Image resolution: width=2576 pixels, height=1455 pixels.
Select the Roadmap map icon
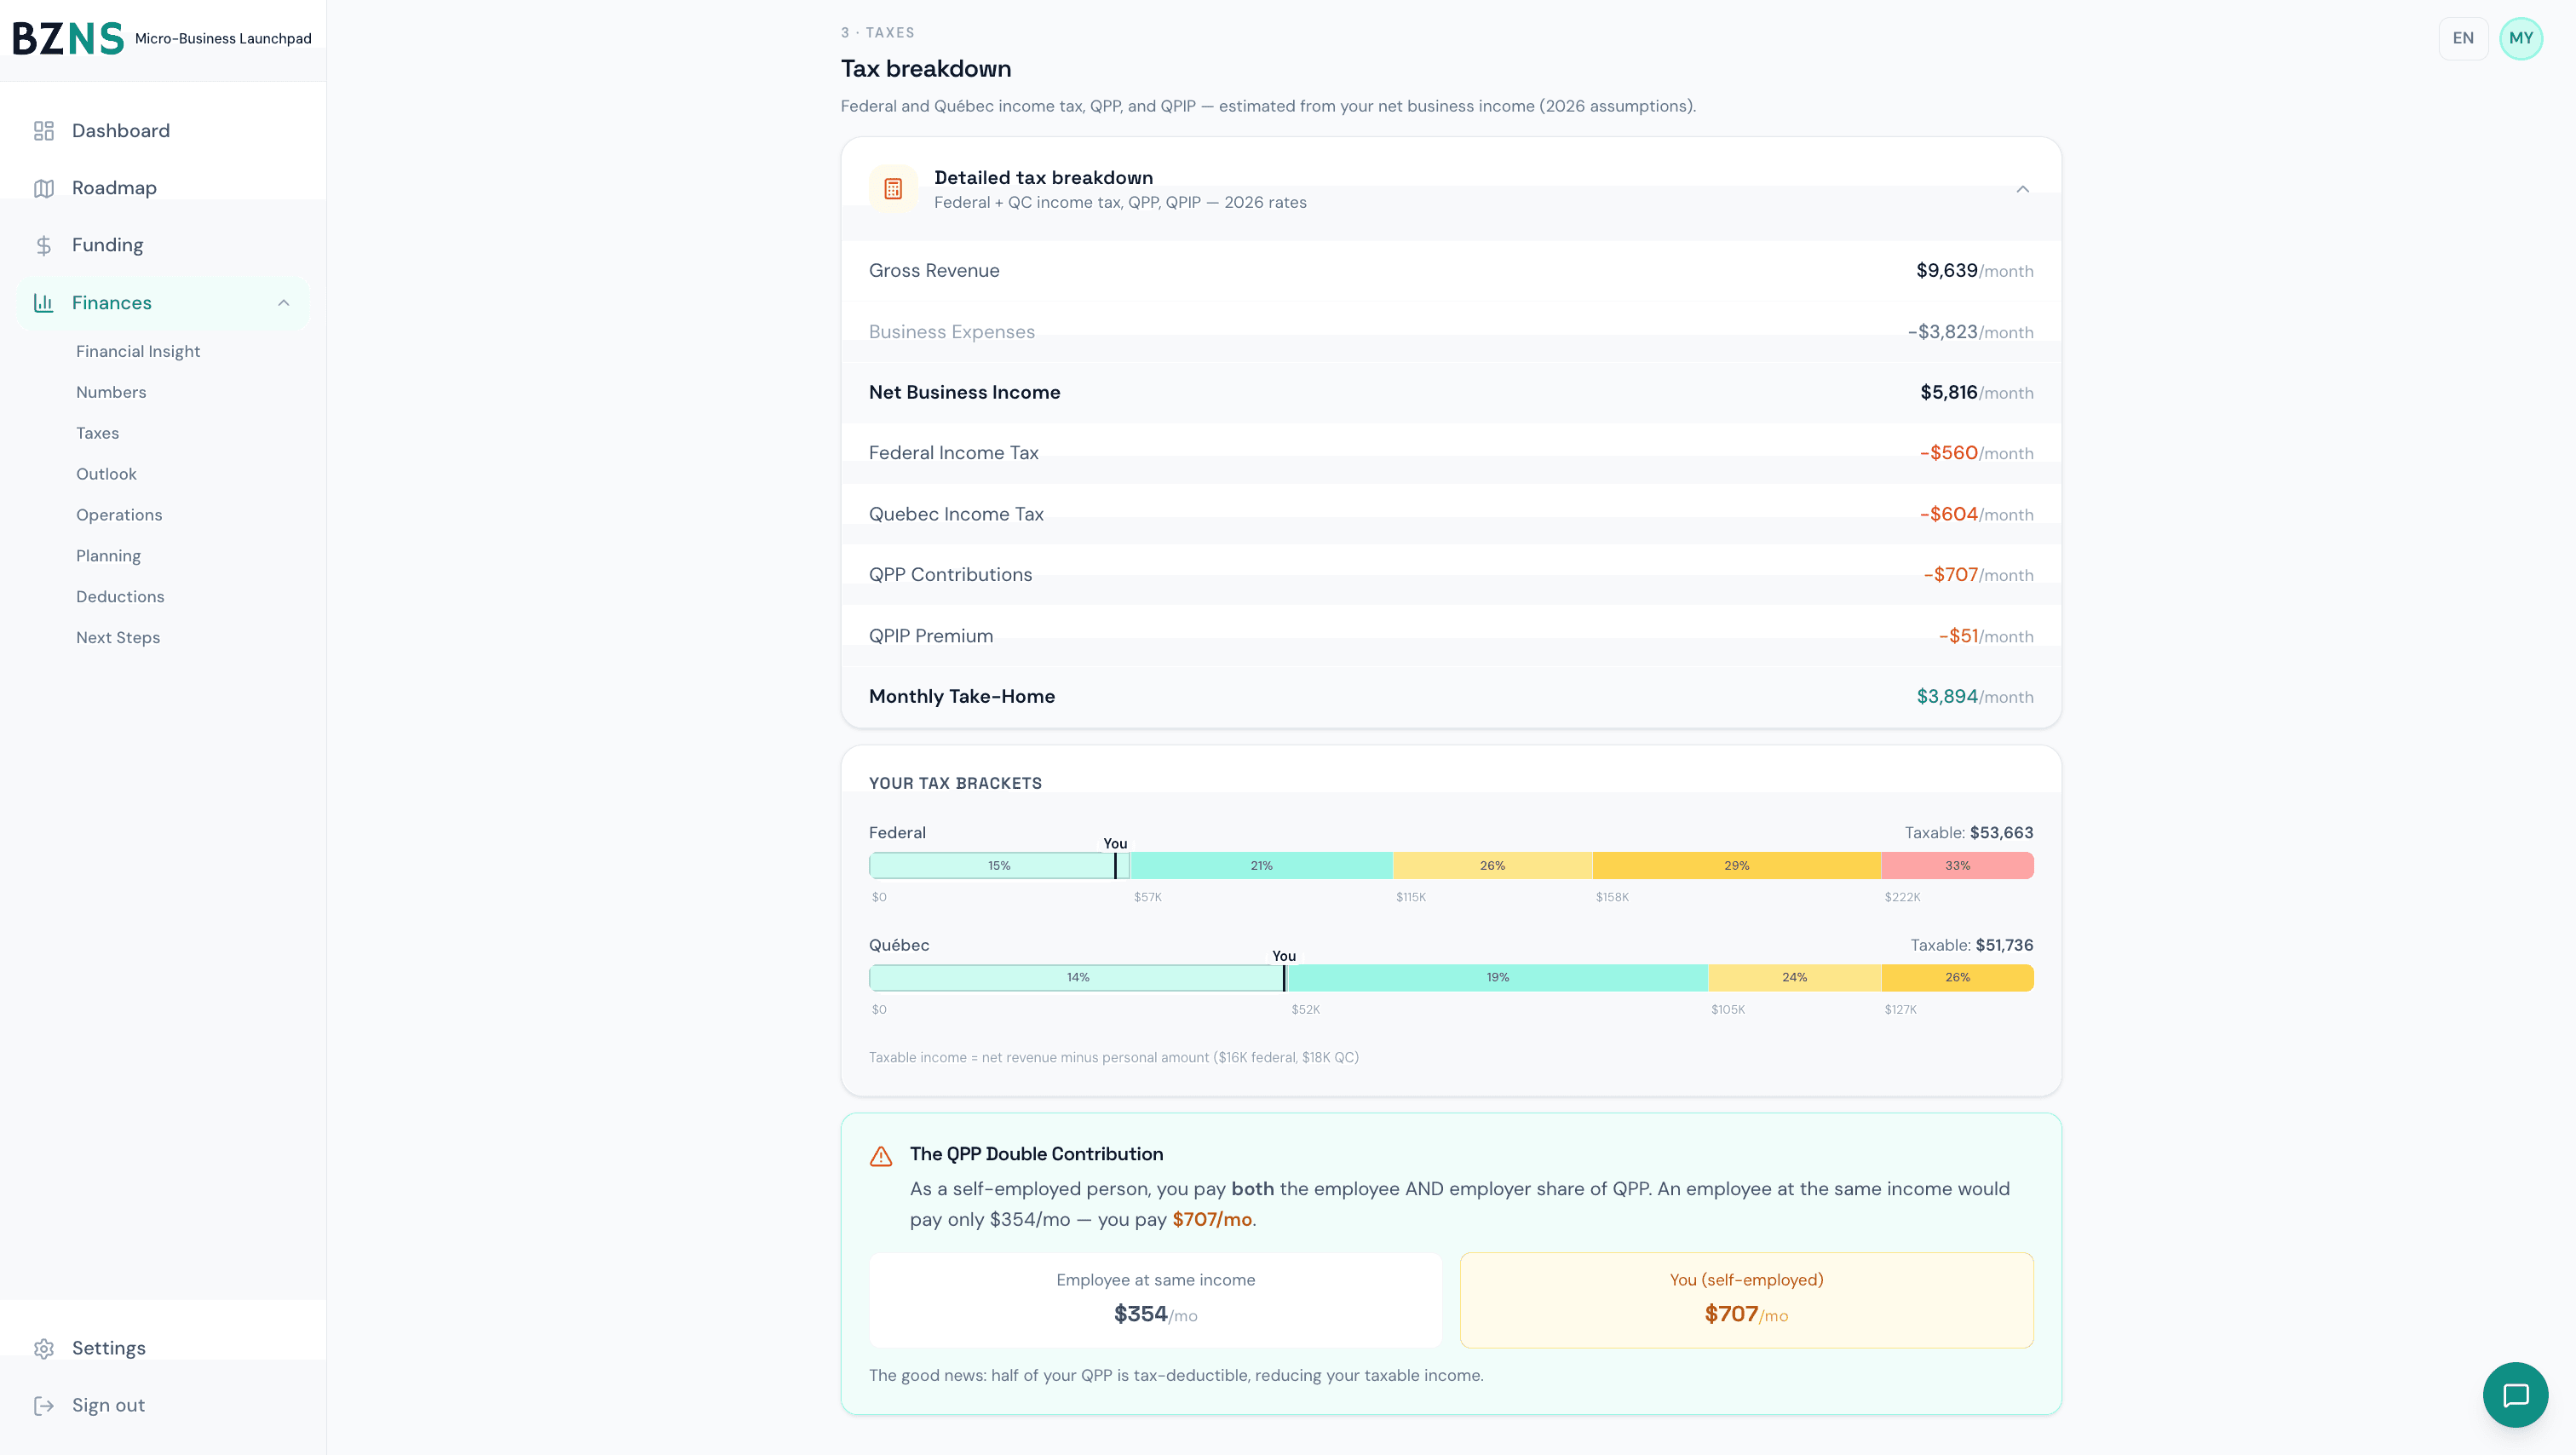pos(44,187)
